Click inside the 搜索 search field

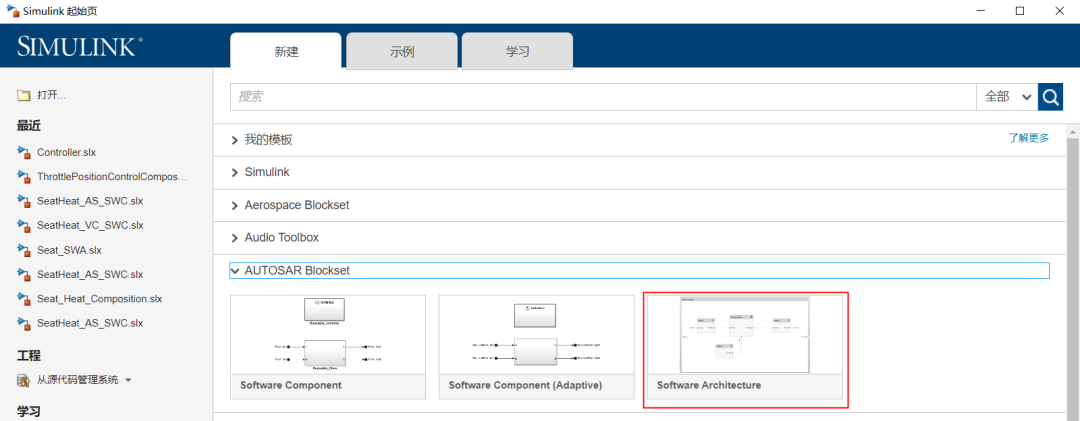click(600, 97)
